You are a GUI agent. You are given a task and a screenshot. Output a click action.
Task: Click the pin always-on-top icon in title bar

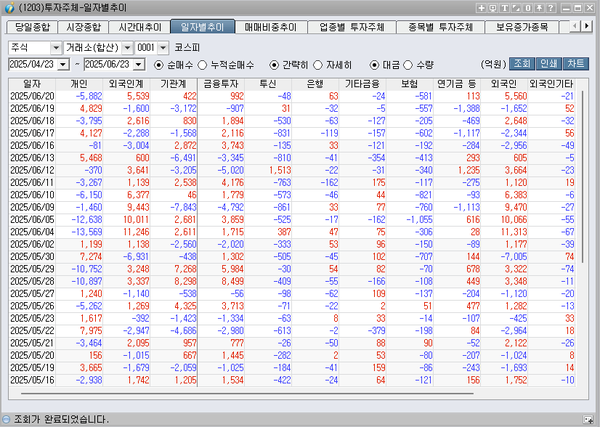pyautogui.click(x=539, y=8)
